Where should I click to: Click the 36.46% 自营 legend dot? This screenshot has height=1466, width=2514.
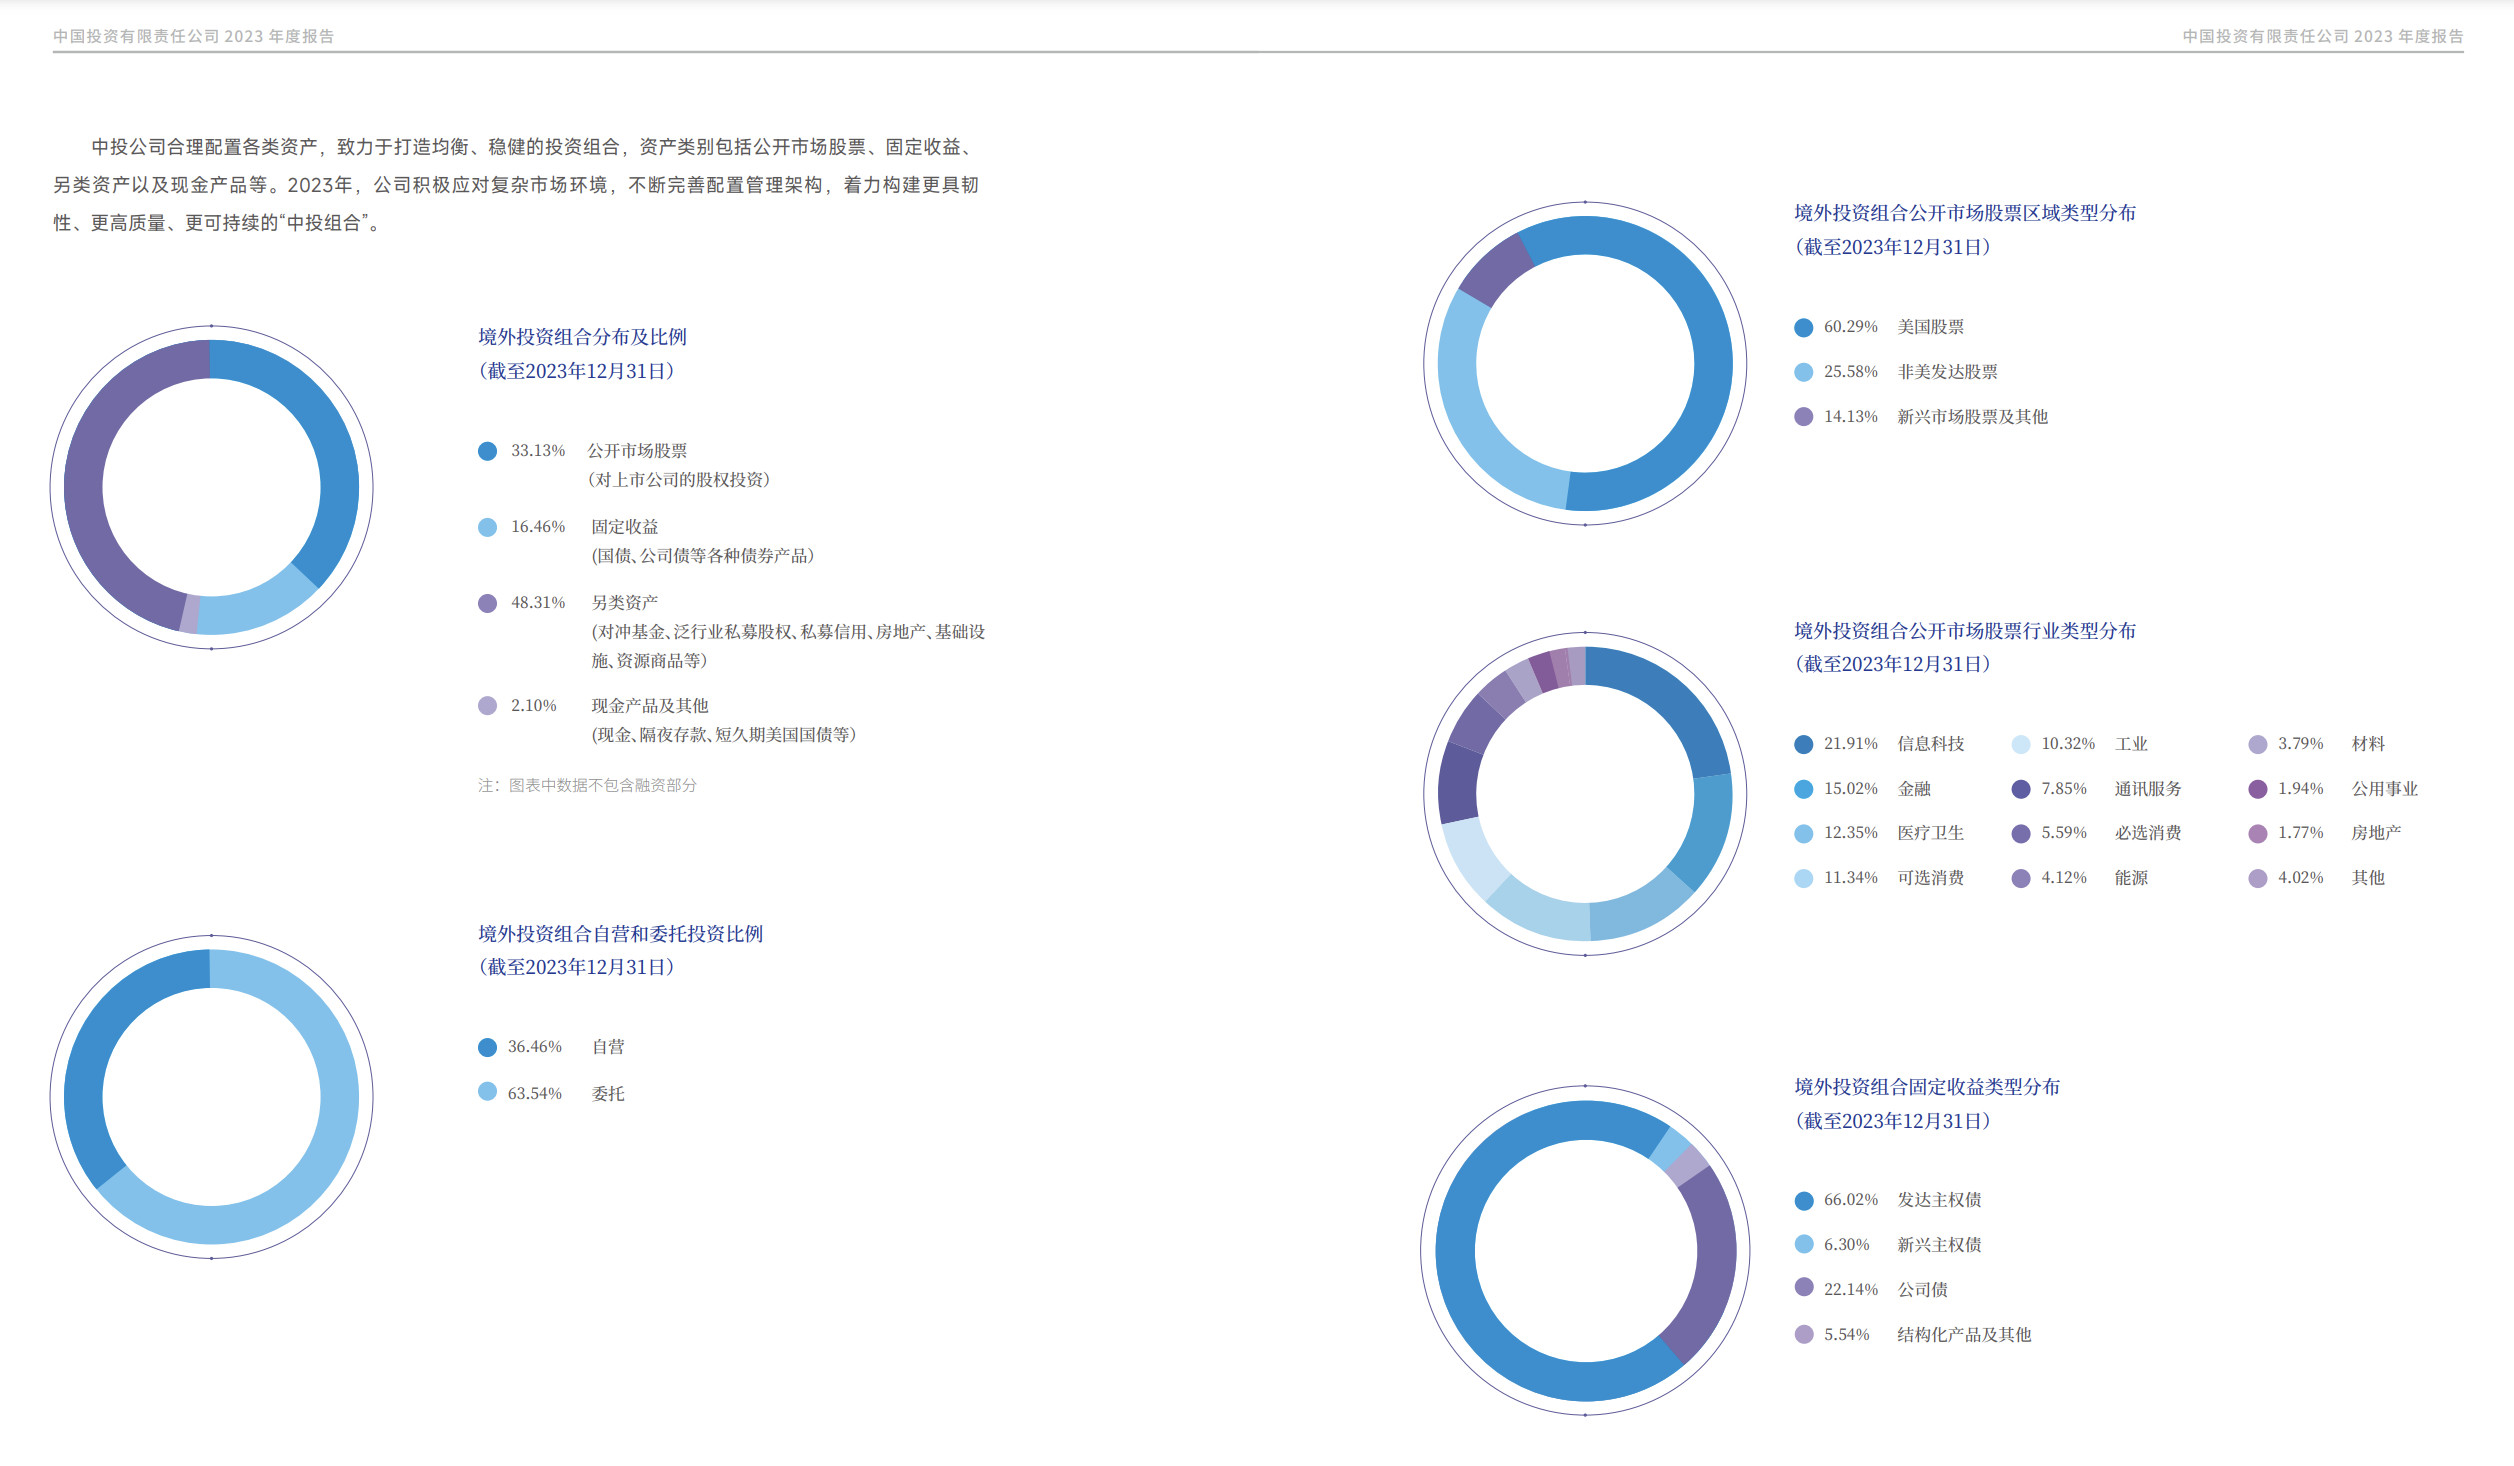pyautogui.click(x=487, y=1047)
